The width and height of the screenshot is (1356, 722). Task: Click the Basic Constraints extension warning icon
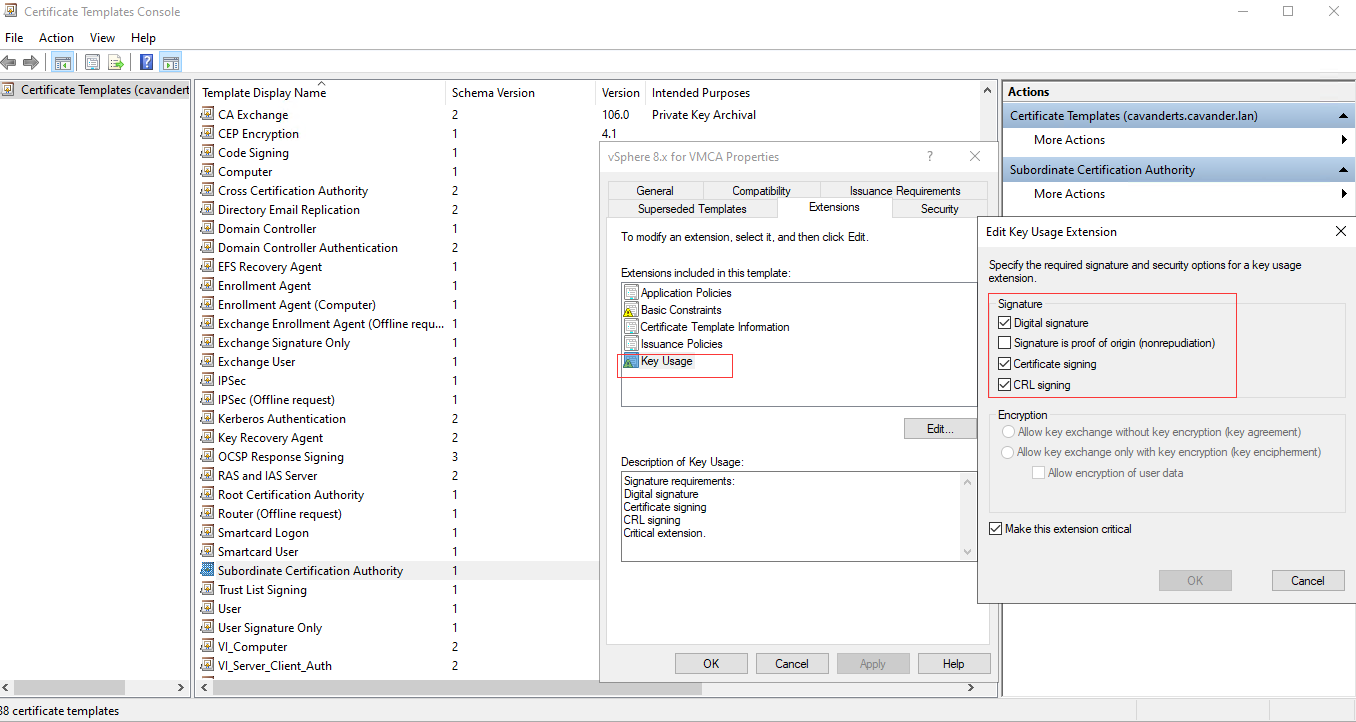pyautogui.click(x=631, y=310)
